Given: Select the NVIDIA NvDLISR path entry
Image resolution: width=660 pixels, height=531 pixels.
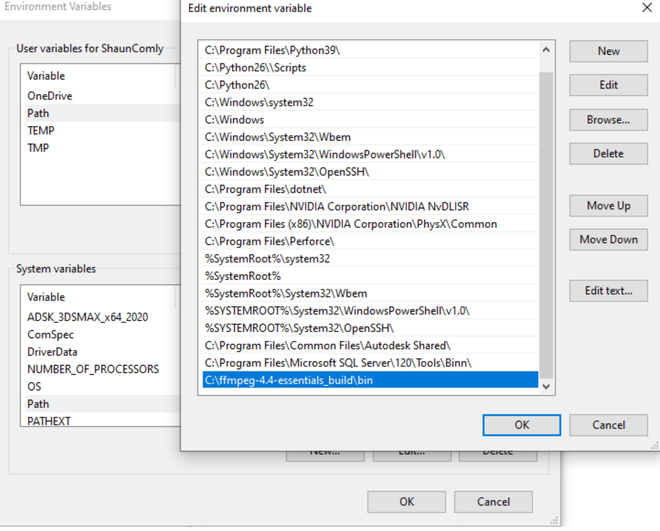Looking at the screenshot, I should [x=370, y=206].
